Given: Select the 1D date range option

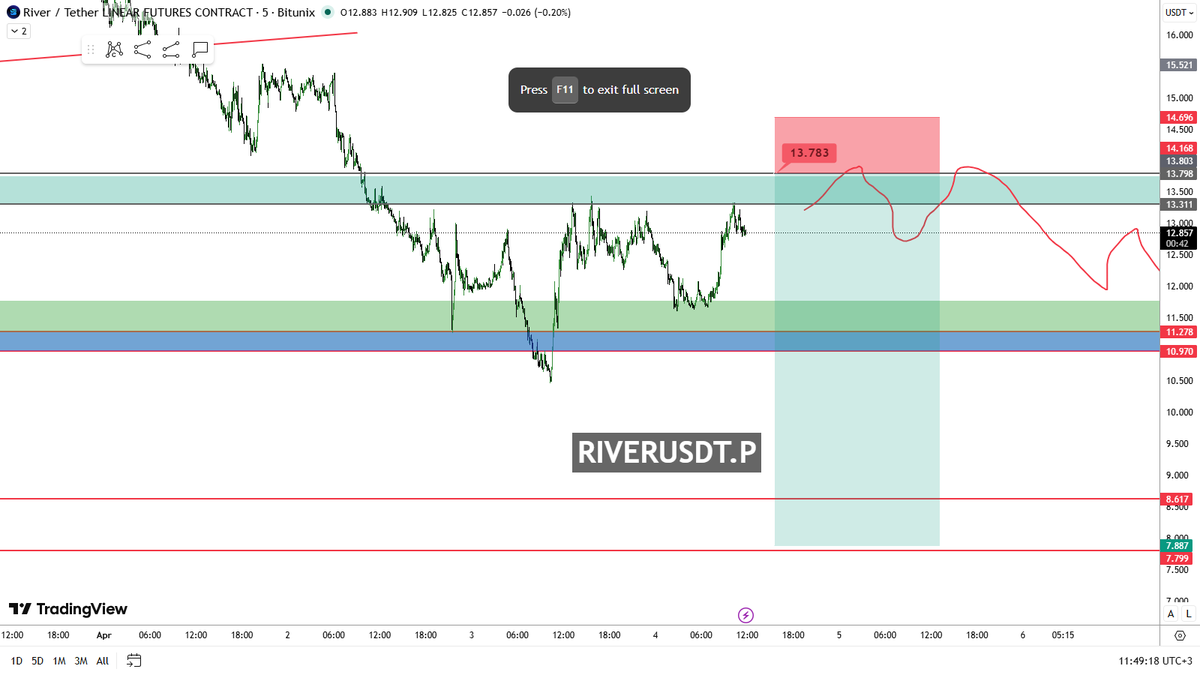Looking at the screenshot, I should tap(14, 661).
